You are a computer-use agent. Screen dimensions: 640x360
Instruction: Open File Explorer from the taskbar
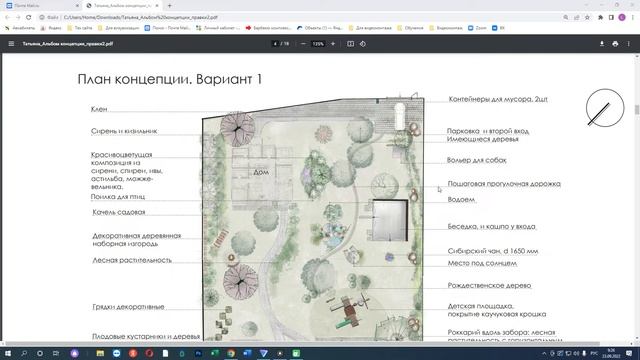click(x=100, y=353)
